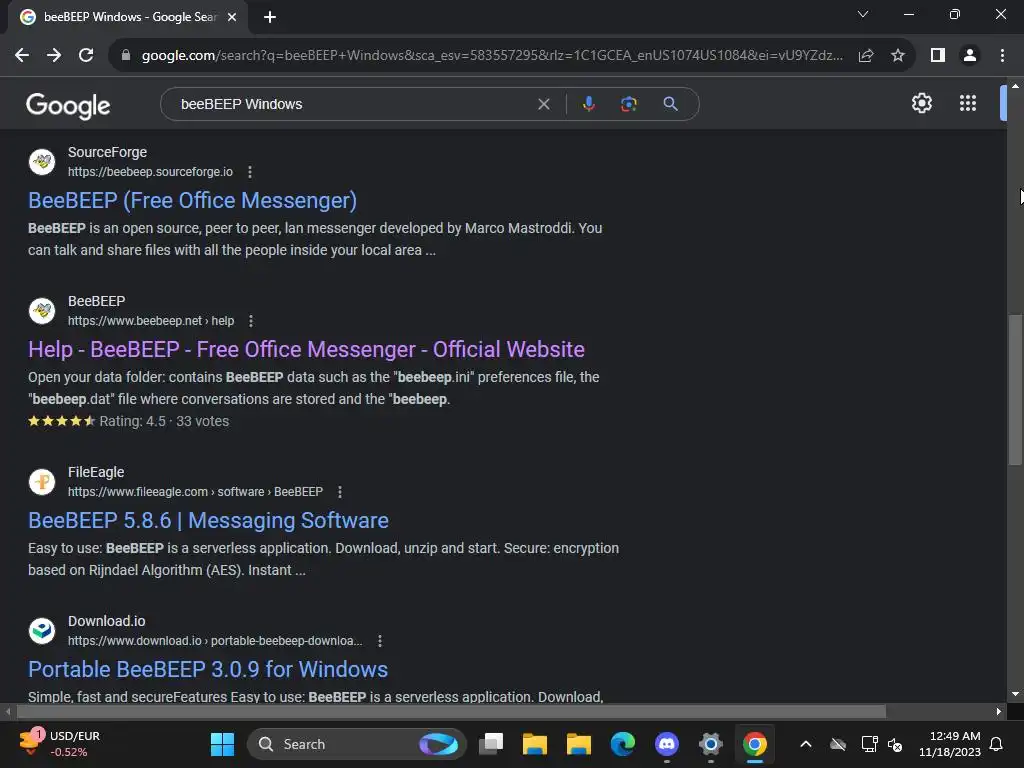Image resolution: width=1024 pixels, height=768 pixels.
Task: Bookmark this page with star icon
Action: pyautogui.click(x=898, y=56)
